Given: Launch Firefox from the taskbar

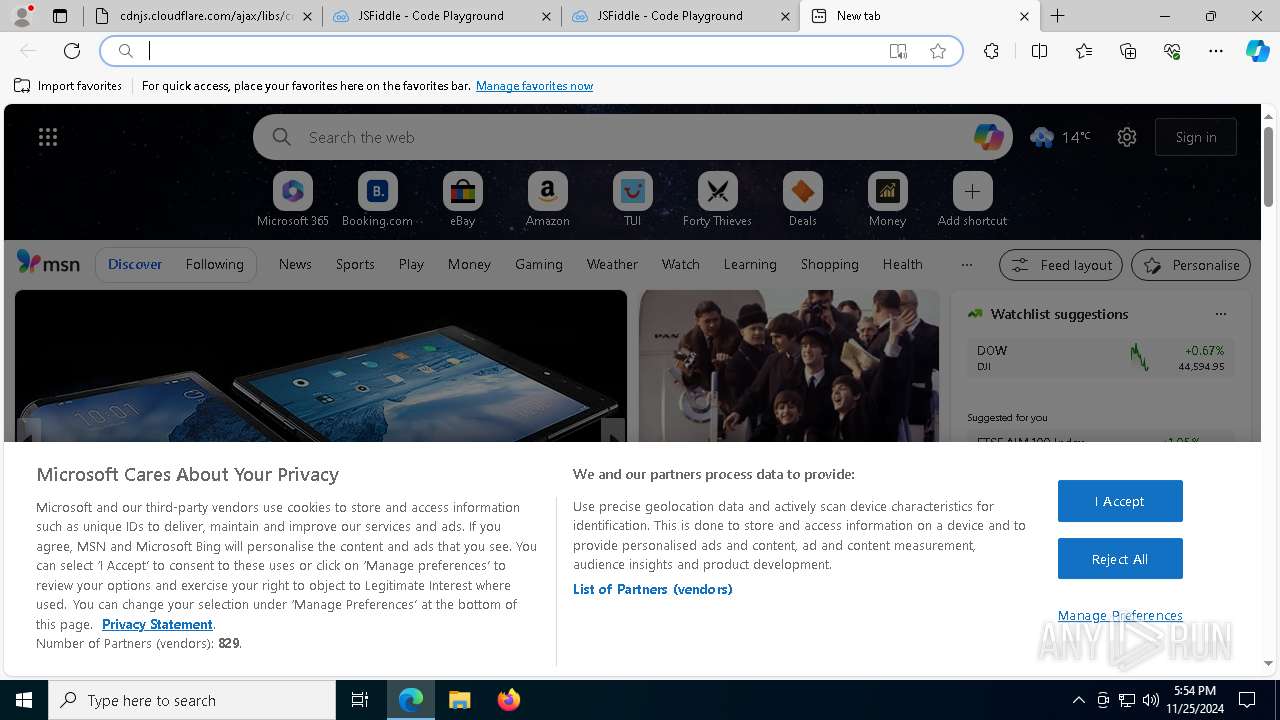Looking at the screenshot, I should click(x=509, y=700).
